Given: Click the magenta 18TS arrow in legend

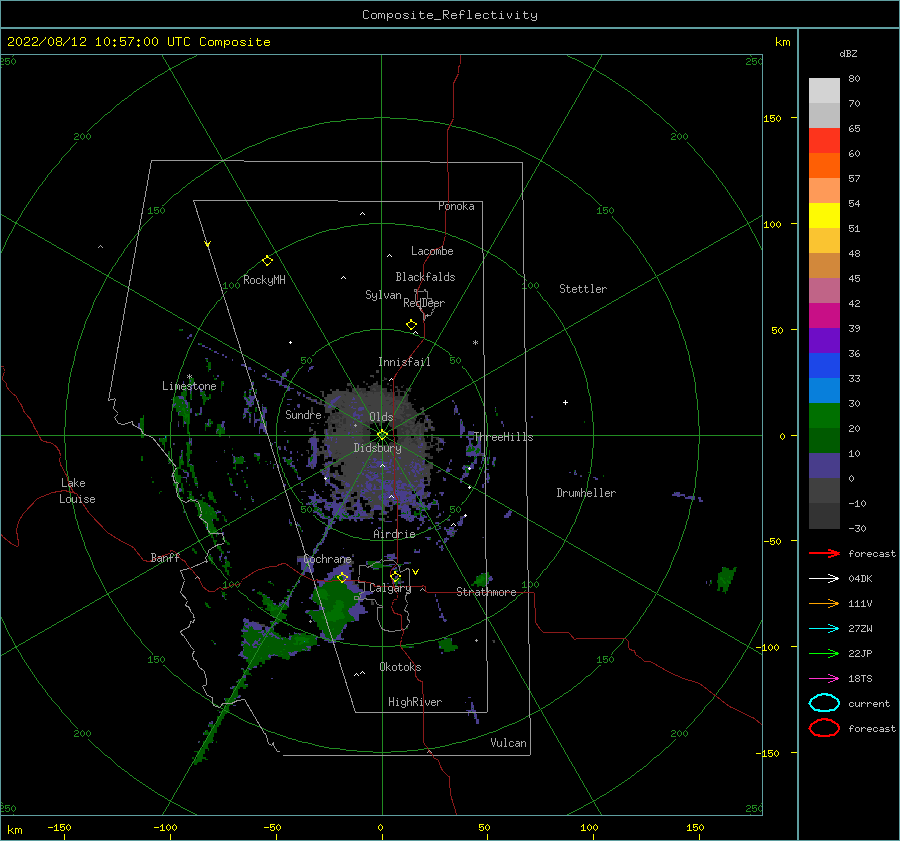Looking at the screenshot, I should click(824, 679).
